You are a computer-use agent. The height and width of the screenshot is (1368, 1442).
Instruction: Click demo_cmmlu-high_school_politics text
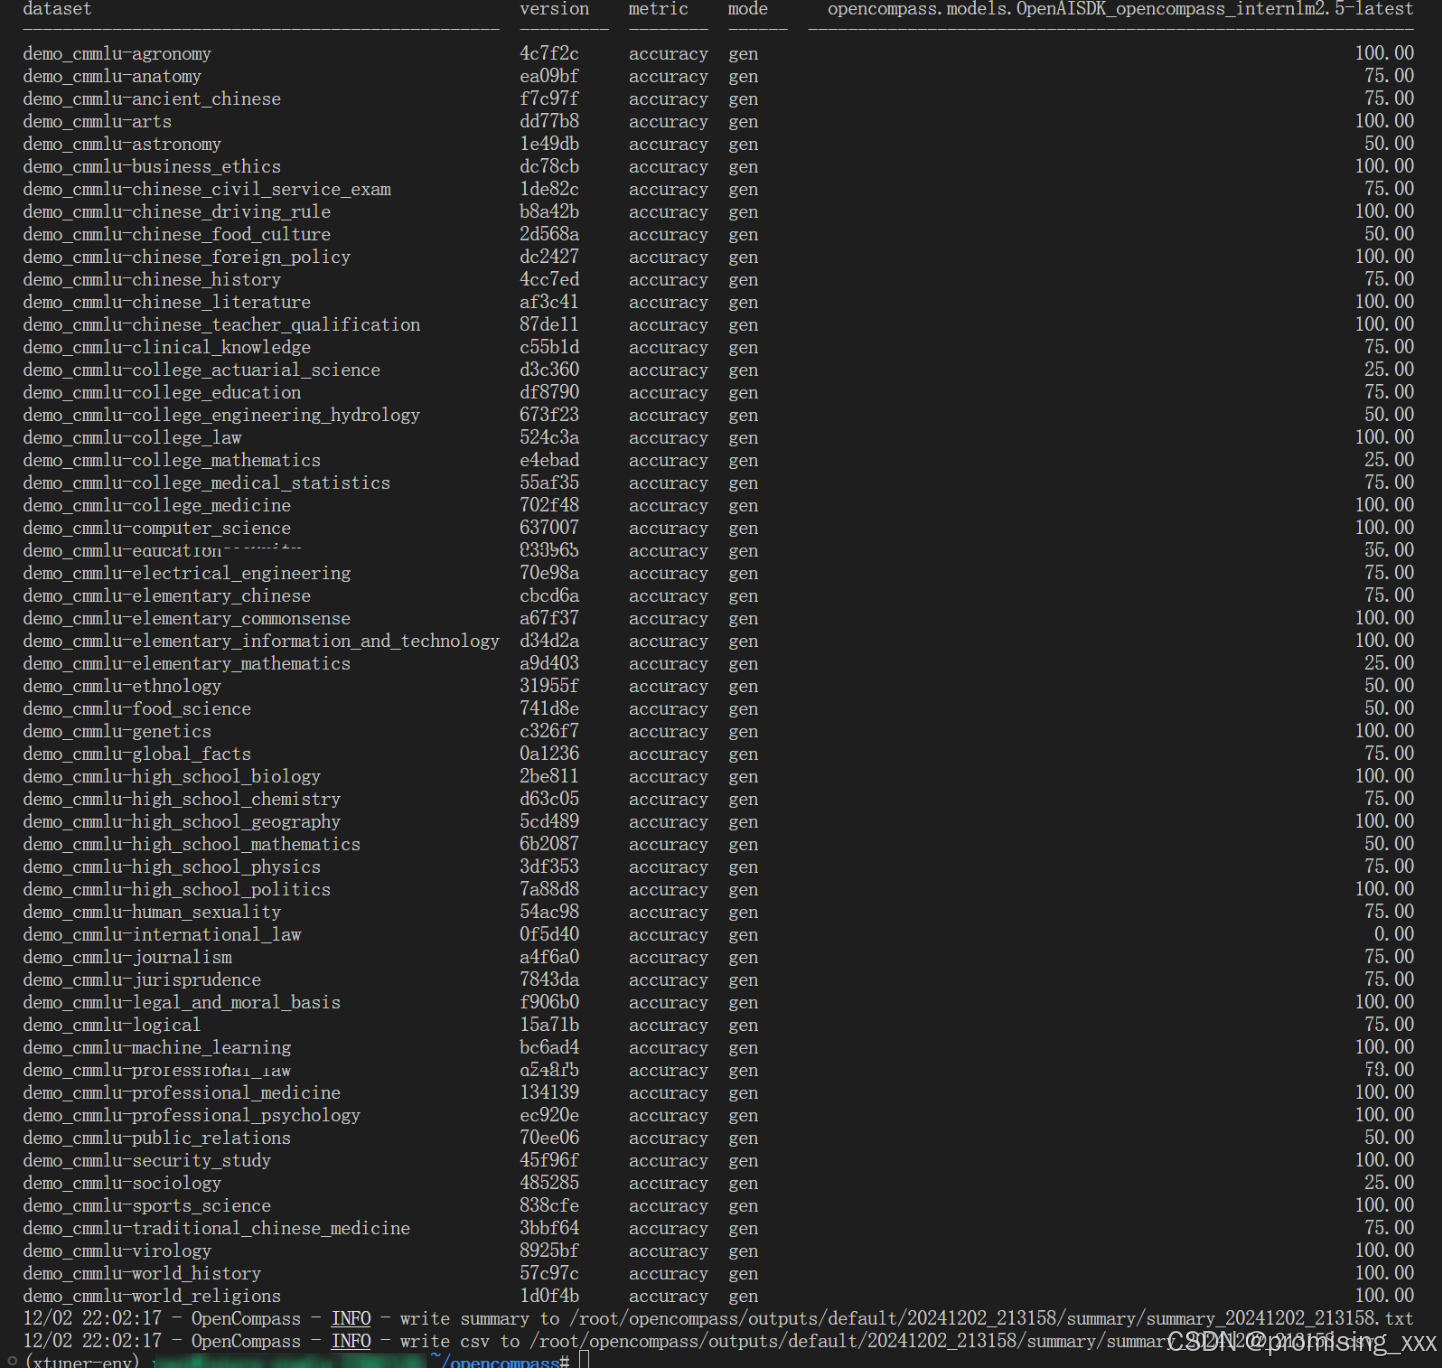pyautogui.click(x=177, y=890)
